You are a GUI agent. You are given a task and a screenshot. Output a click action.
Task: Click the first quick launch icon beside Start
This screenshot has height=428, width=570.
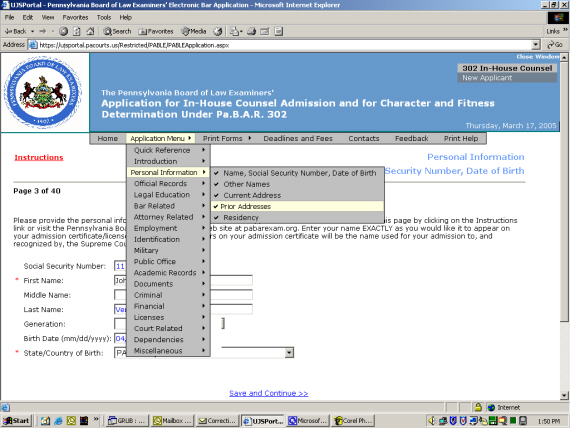pos(45,421)
